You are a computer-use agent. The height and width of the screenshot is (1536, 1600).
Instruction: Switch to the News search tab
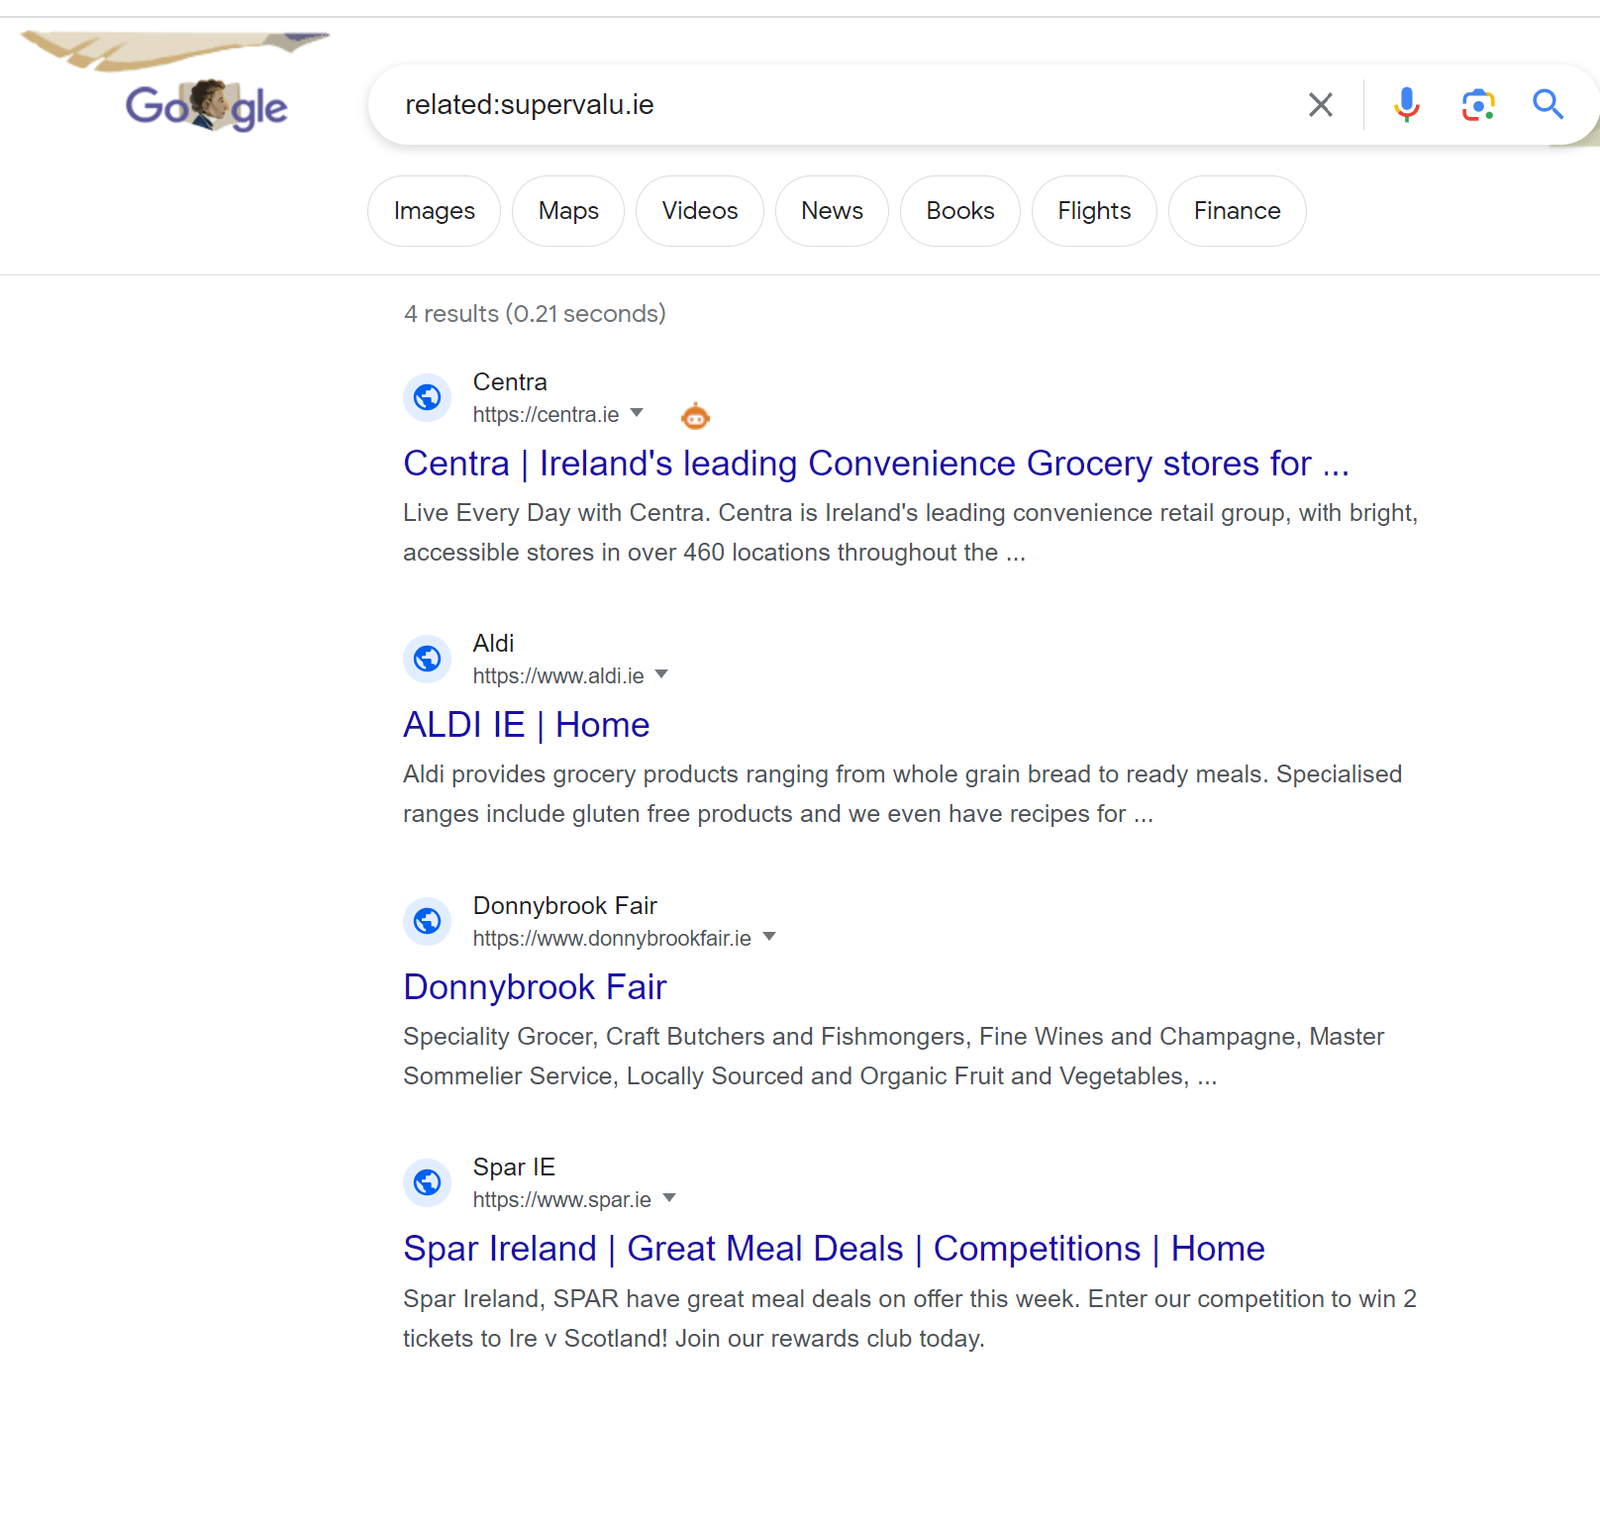831,210
